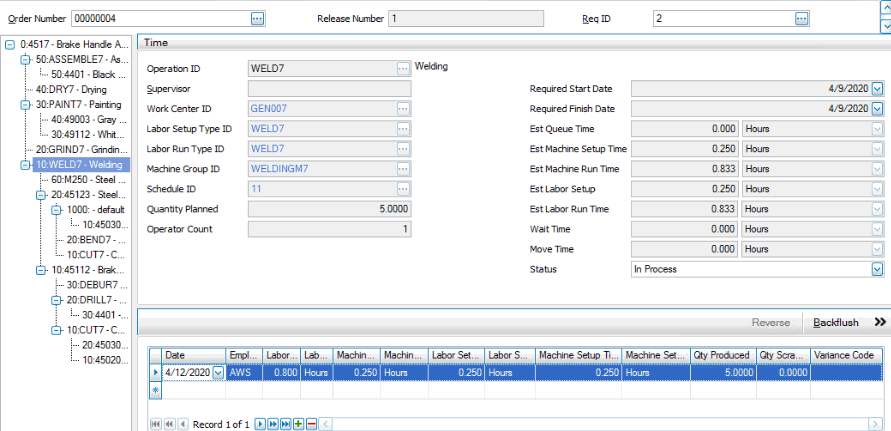Image resolution: width=891 pixels, height=431 pixels.
Task: Jump to the last record arrow
Action: tap(285, 424)
